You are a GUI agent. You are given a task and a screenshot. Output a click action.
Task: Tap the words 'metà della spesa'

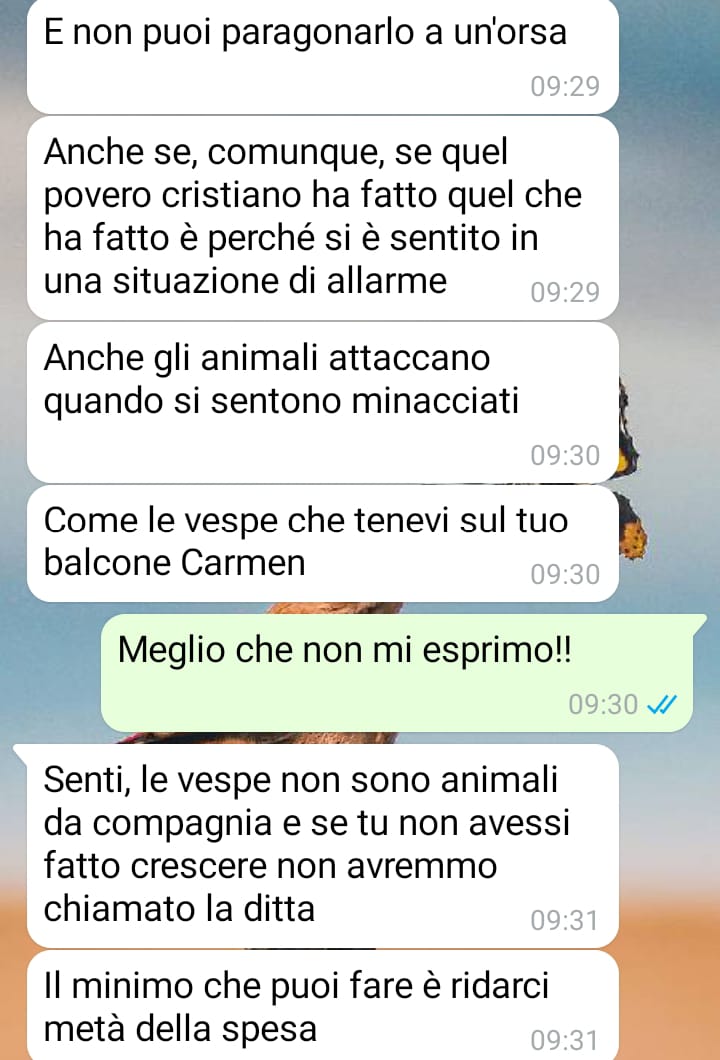point(180,1028)
